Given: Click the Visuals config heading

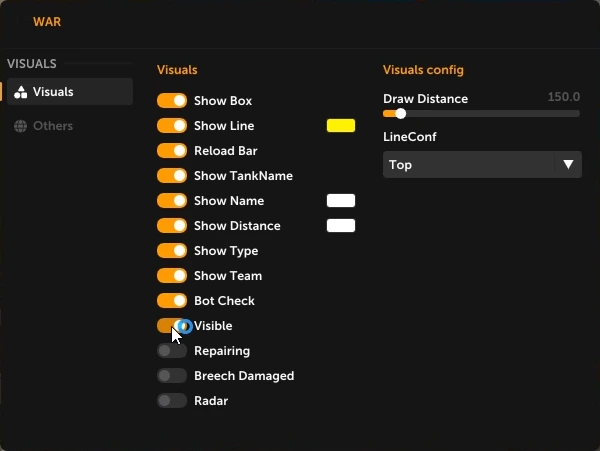Looking at the screenshot, I should tap(423, 70).
